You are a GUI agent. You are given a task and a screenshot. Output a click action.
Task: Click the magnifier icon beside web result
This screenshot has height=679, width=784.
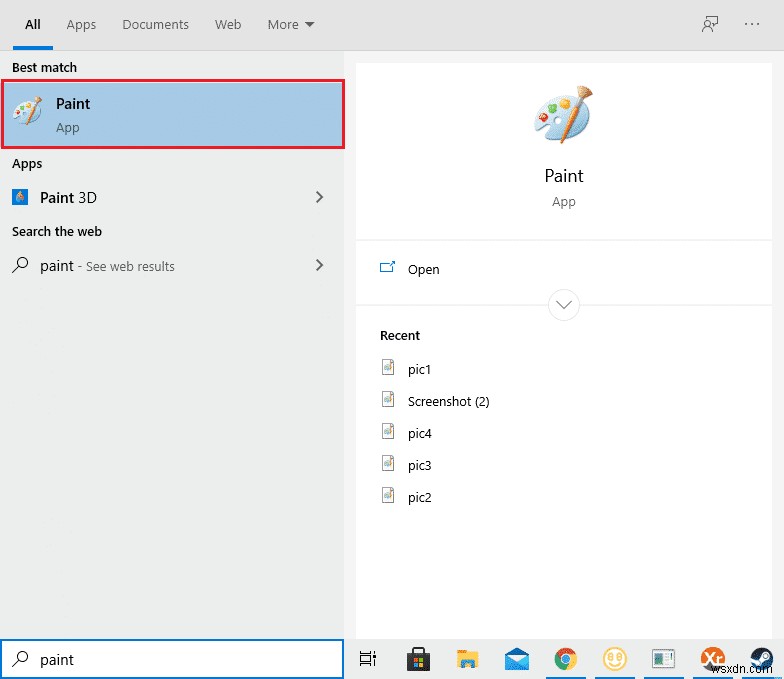pos(20,266)
